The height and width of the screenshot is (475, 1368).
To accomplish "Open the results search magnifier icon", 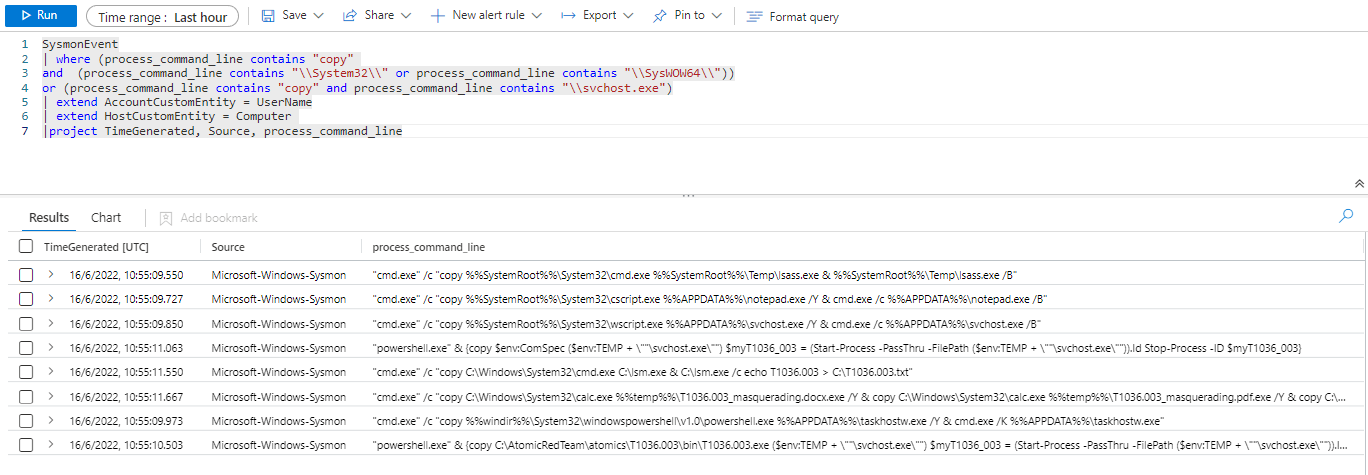I will 1346,216.
